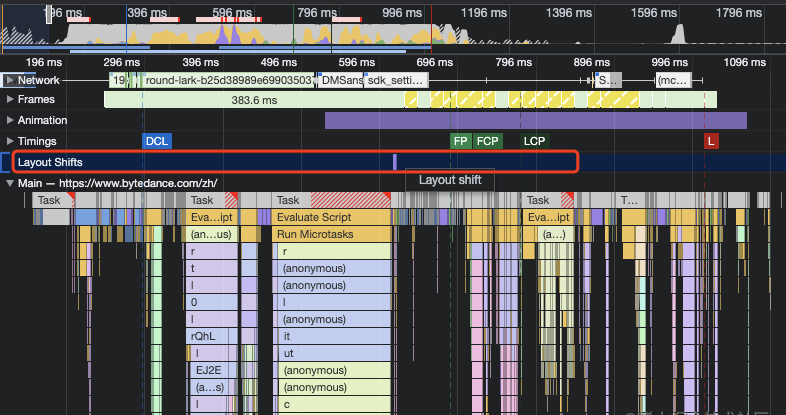Select the sdk_setti network request
Image resolution: width=786 pixels, height=415 pixels.
pyautogui.click(x=397, y=80)
